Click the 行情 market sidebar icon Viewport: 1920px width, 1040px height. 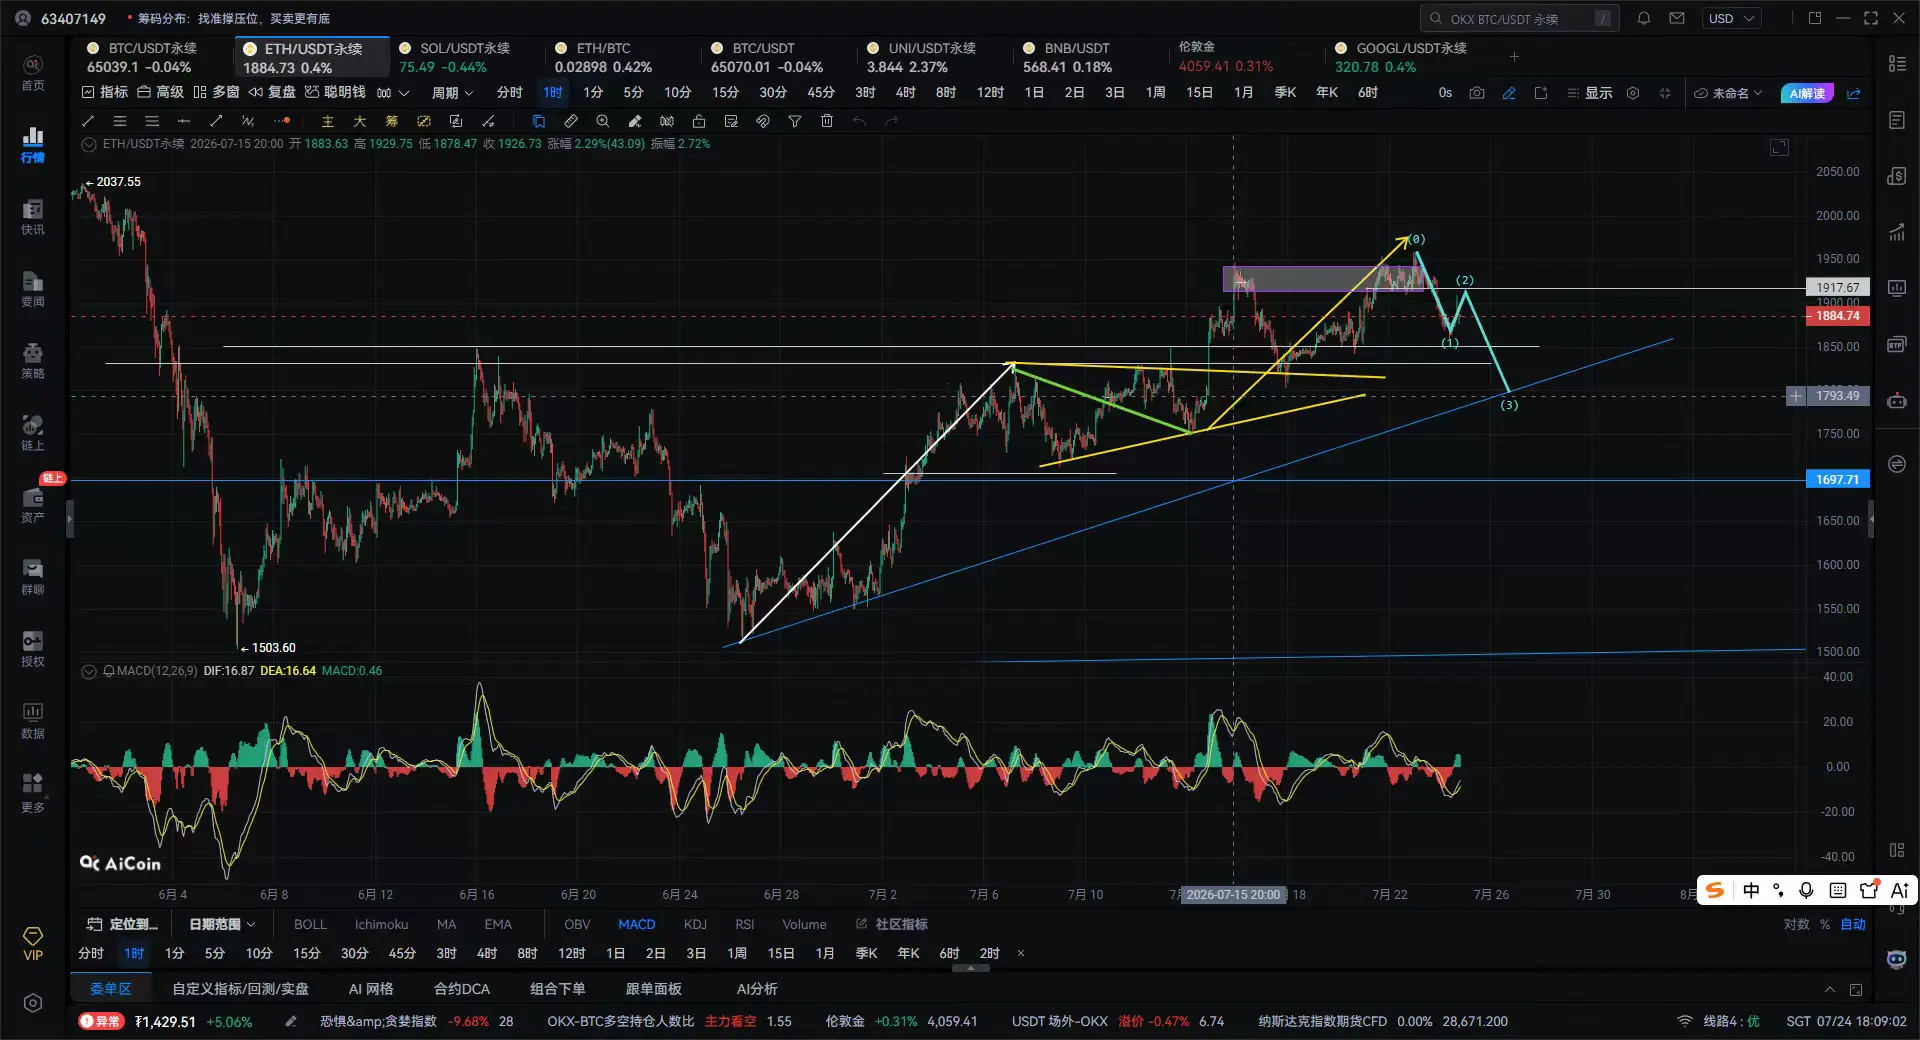[33, 144]
